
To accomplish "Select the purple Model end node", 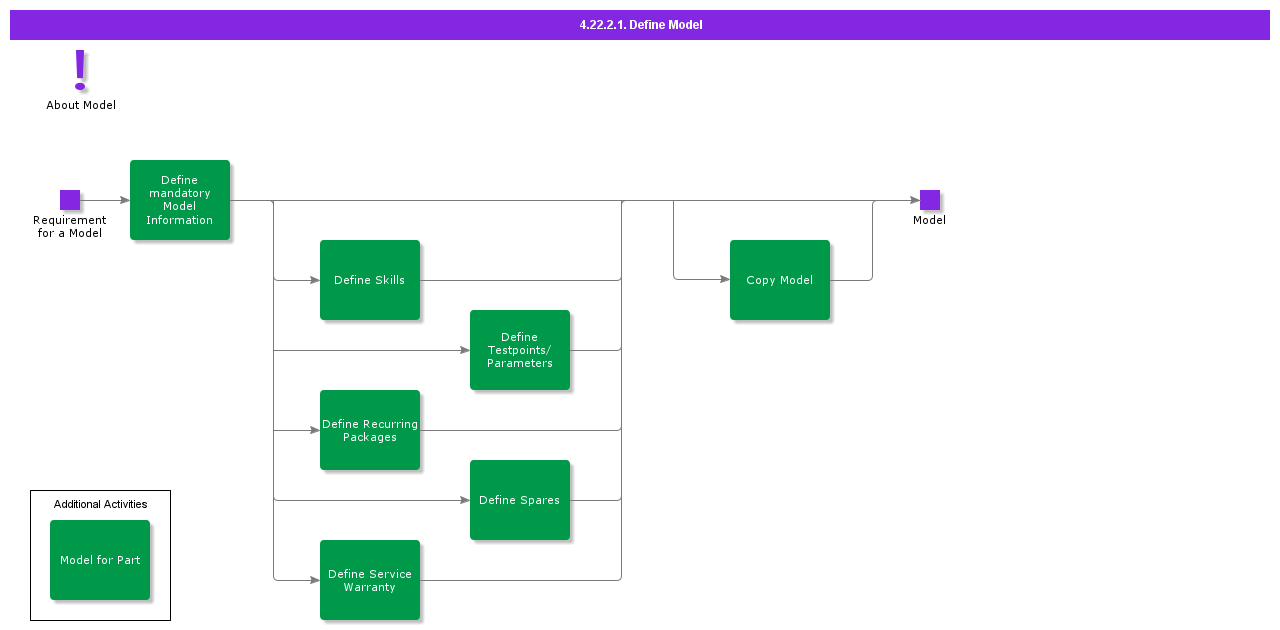I will click(x=929, y=199).
